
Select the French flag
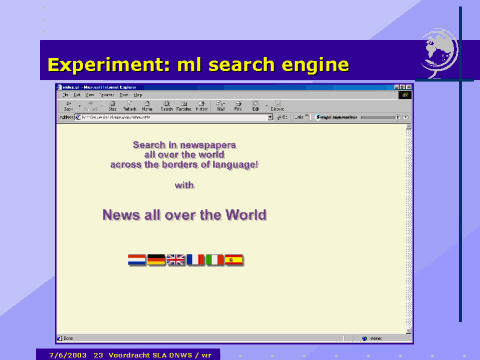(x=195, y=260)
